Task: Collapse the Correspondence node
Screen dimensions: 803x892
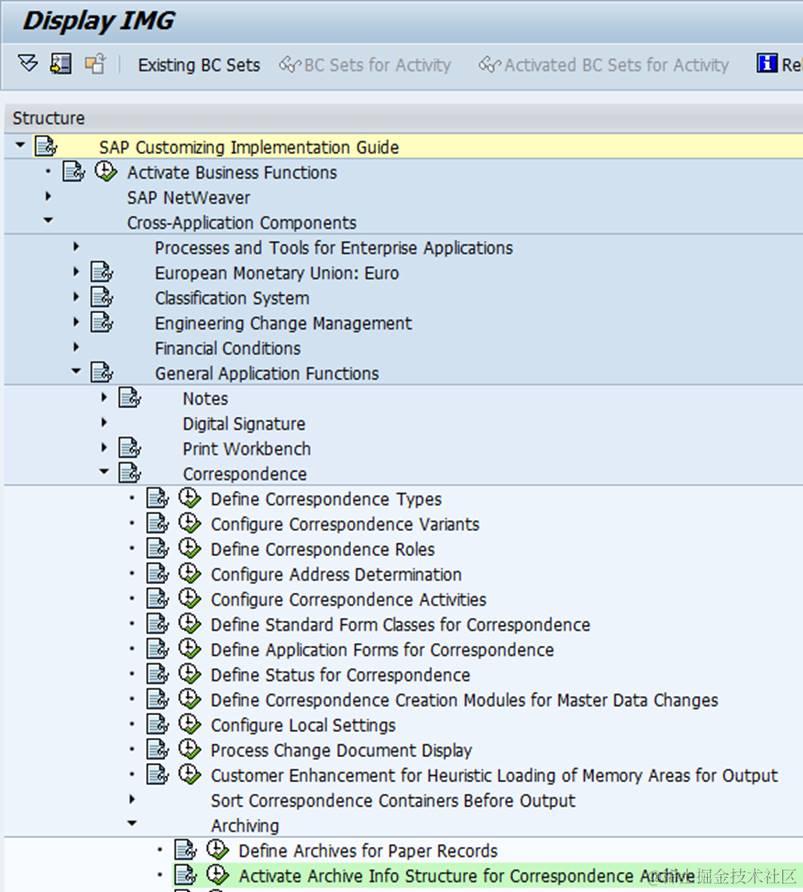Action: coord(104,471)
